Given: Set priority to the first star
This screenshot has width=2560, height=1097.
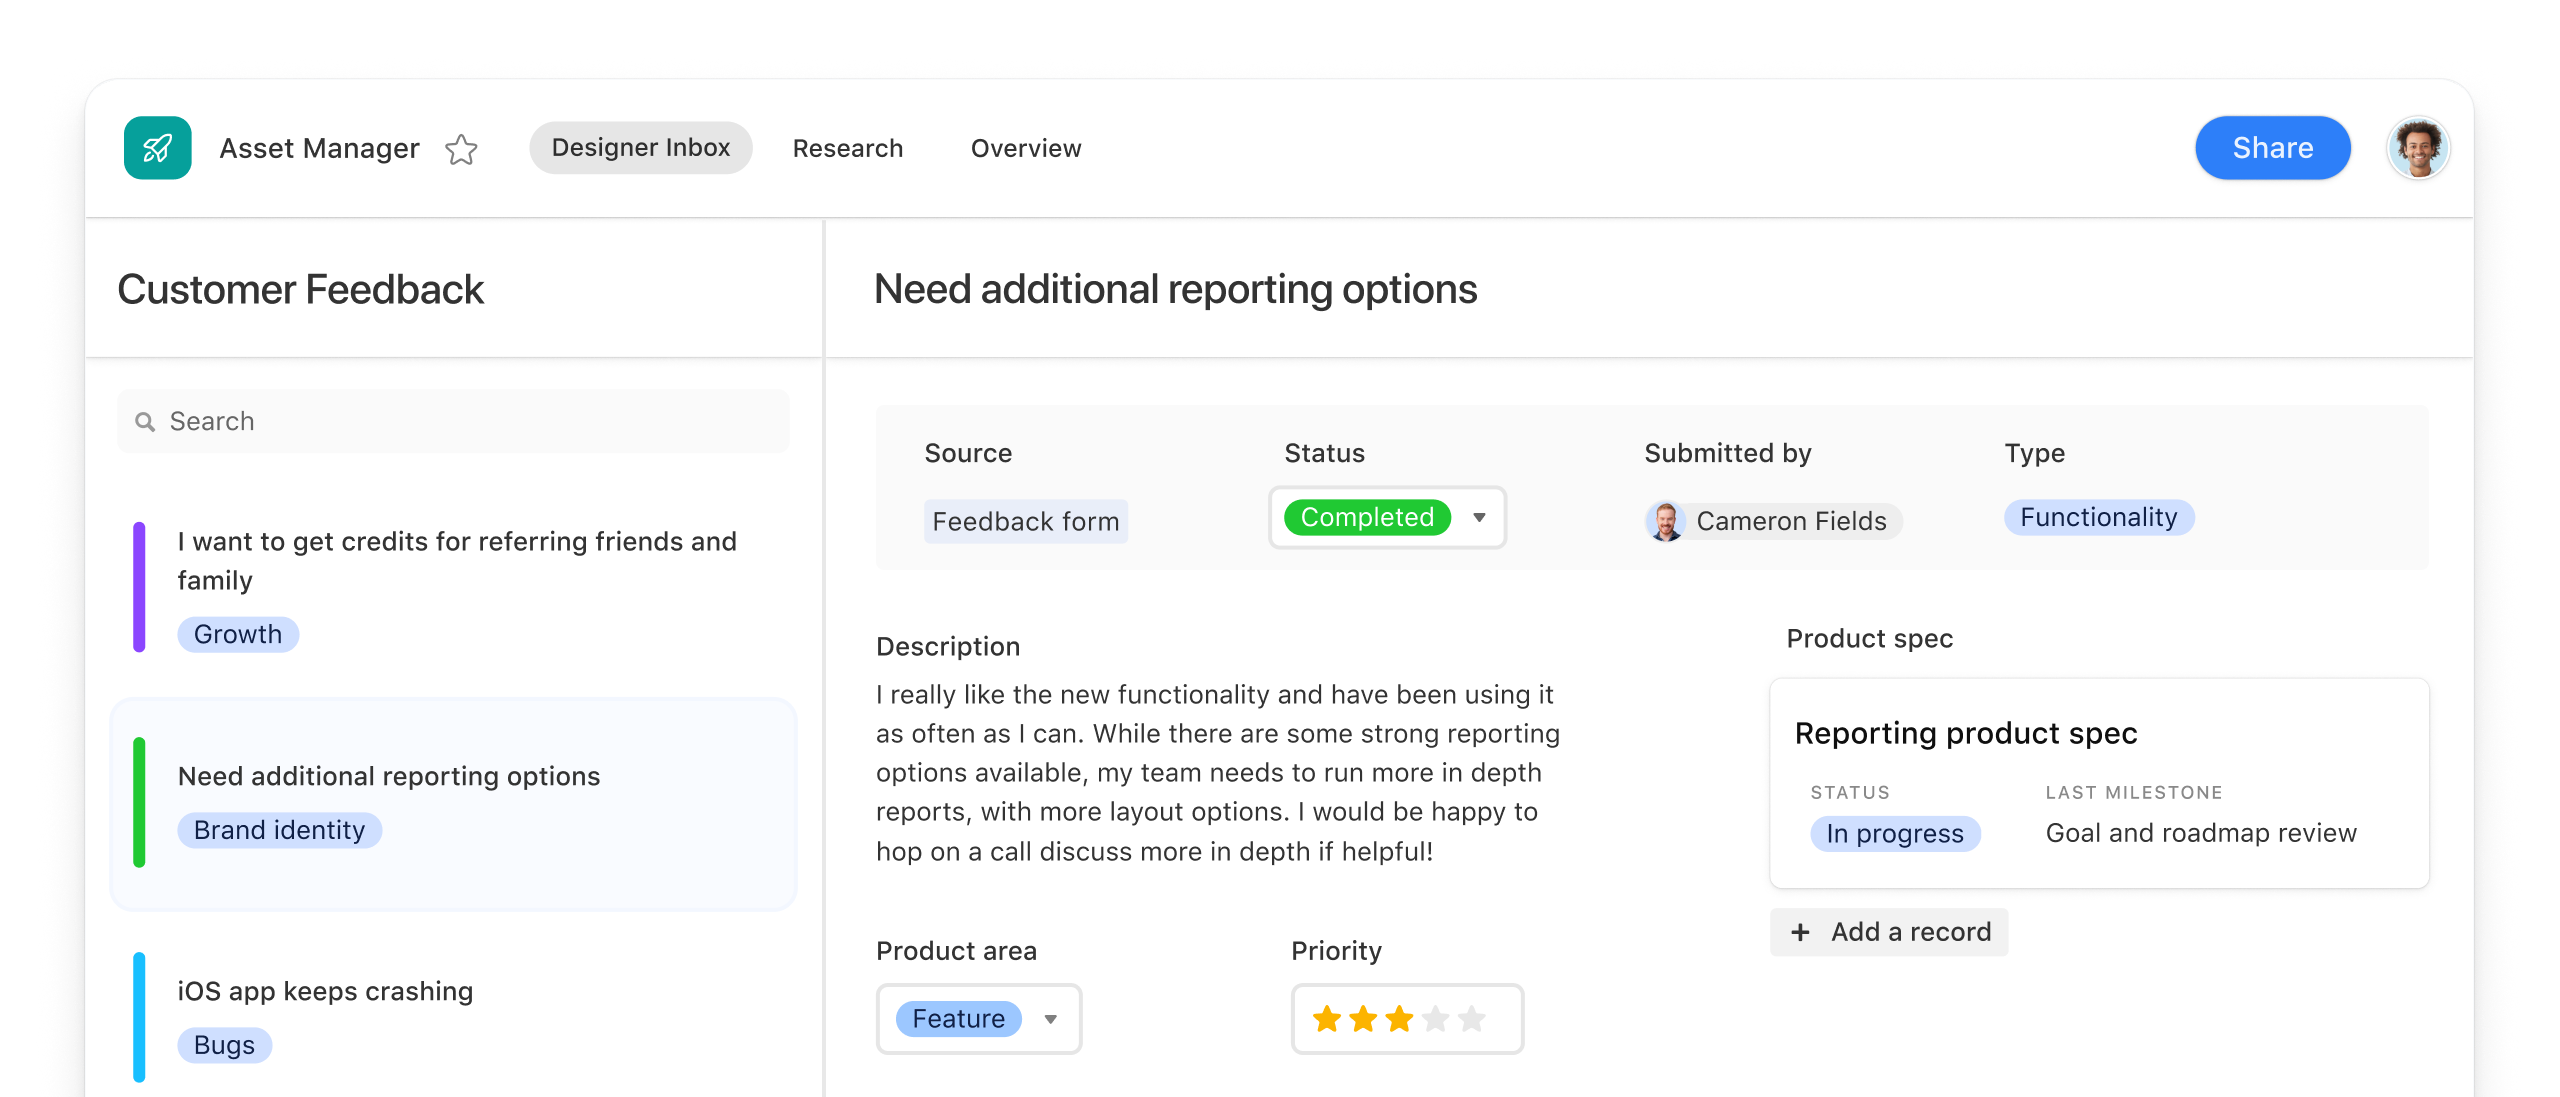Looking at the screenshot, I should click(1327, 1019).
